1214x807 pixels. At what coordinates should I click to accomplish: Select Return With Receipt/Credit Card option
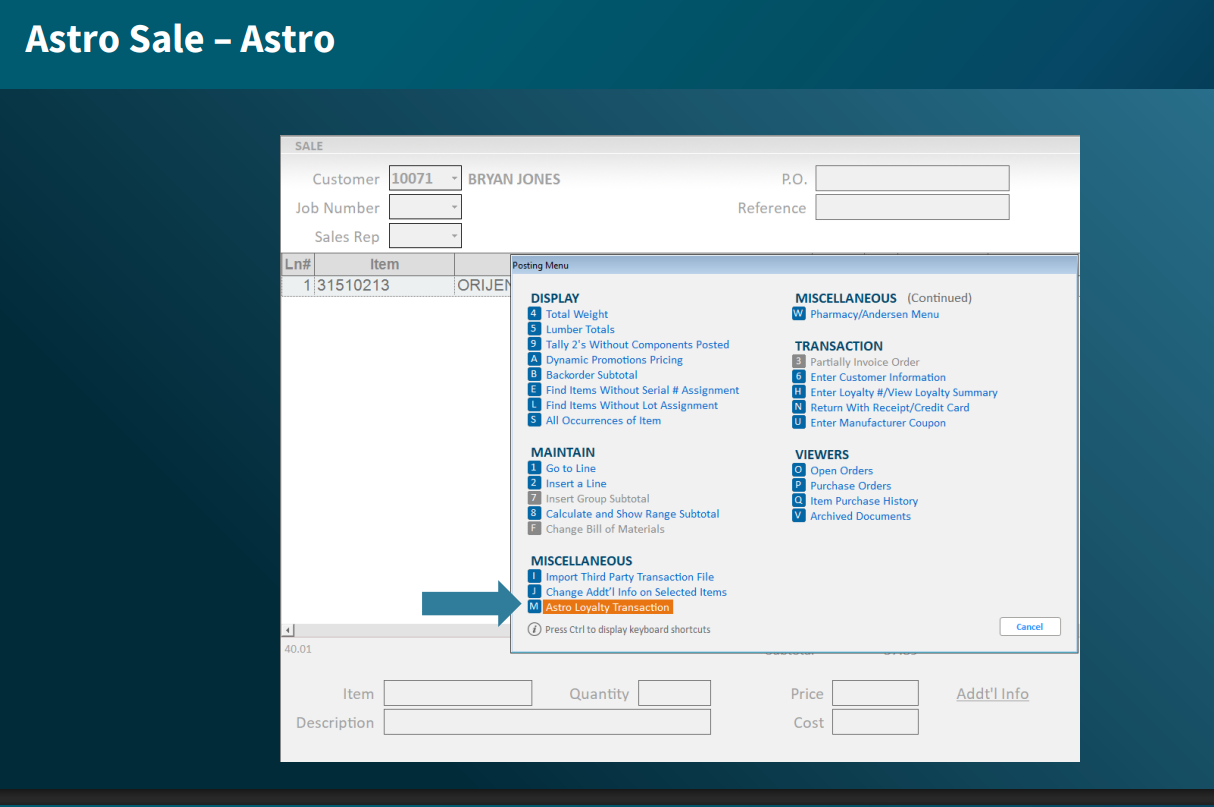tap(889, 408)
